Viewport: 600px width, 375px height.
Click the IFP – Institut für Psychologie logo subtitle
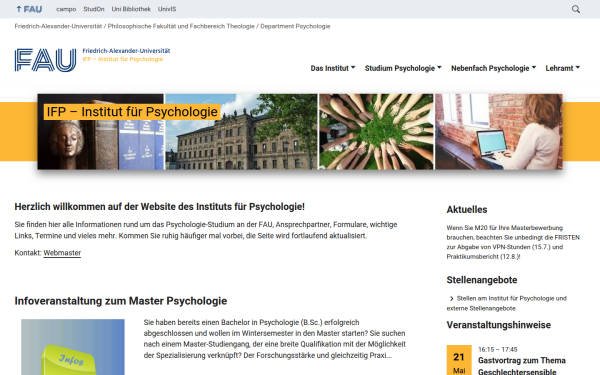click(123, 59)
